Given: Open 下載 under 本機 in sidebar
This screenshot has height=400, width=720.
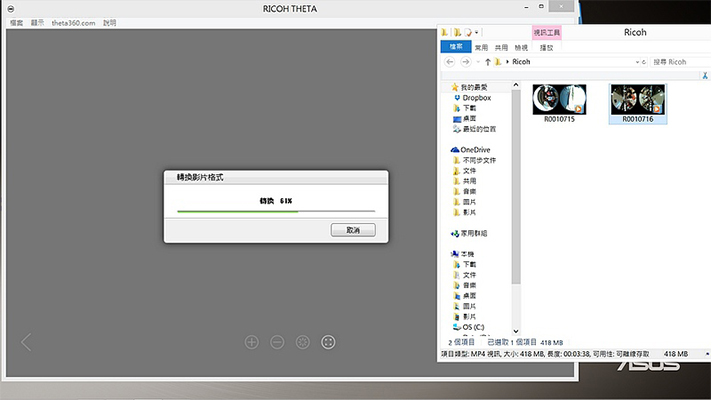Looking at the screenshot, I should 469,265.
